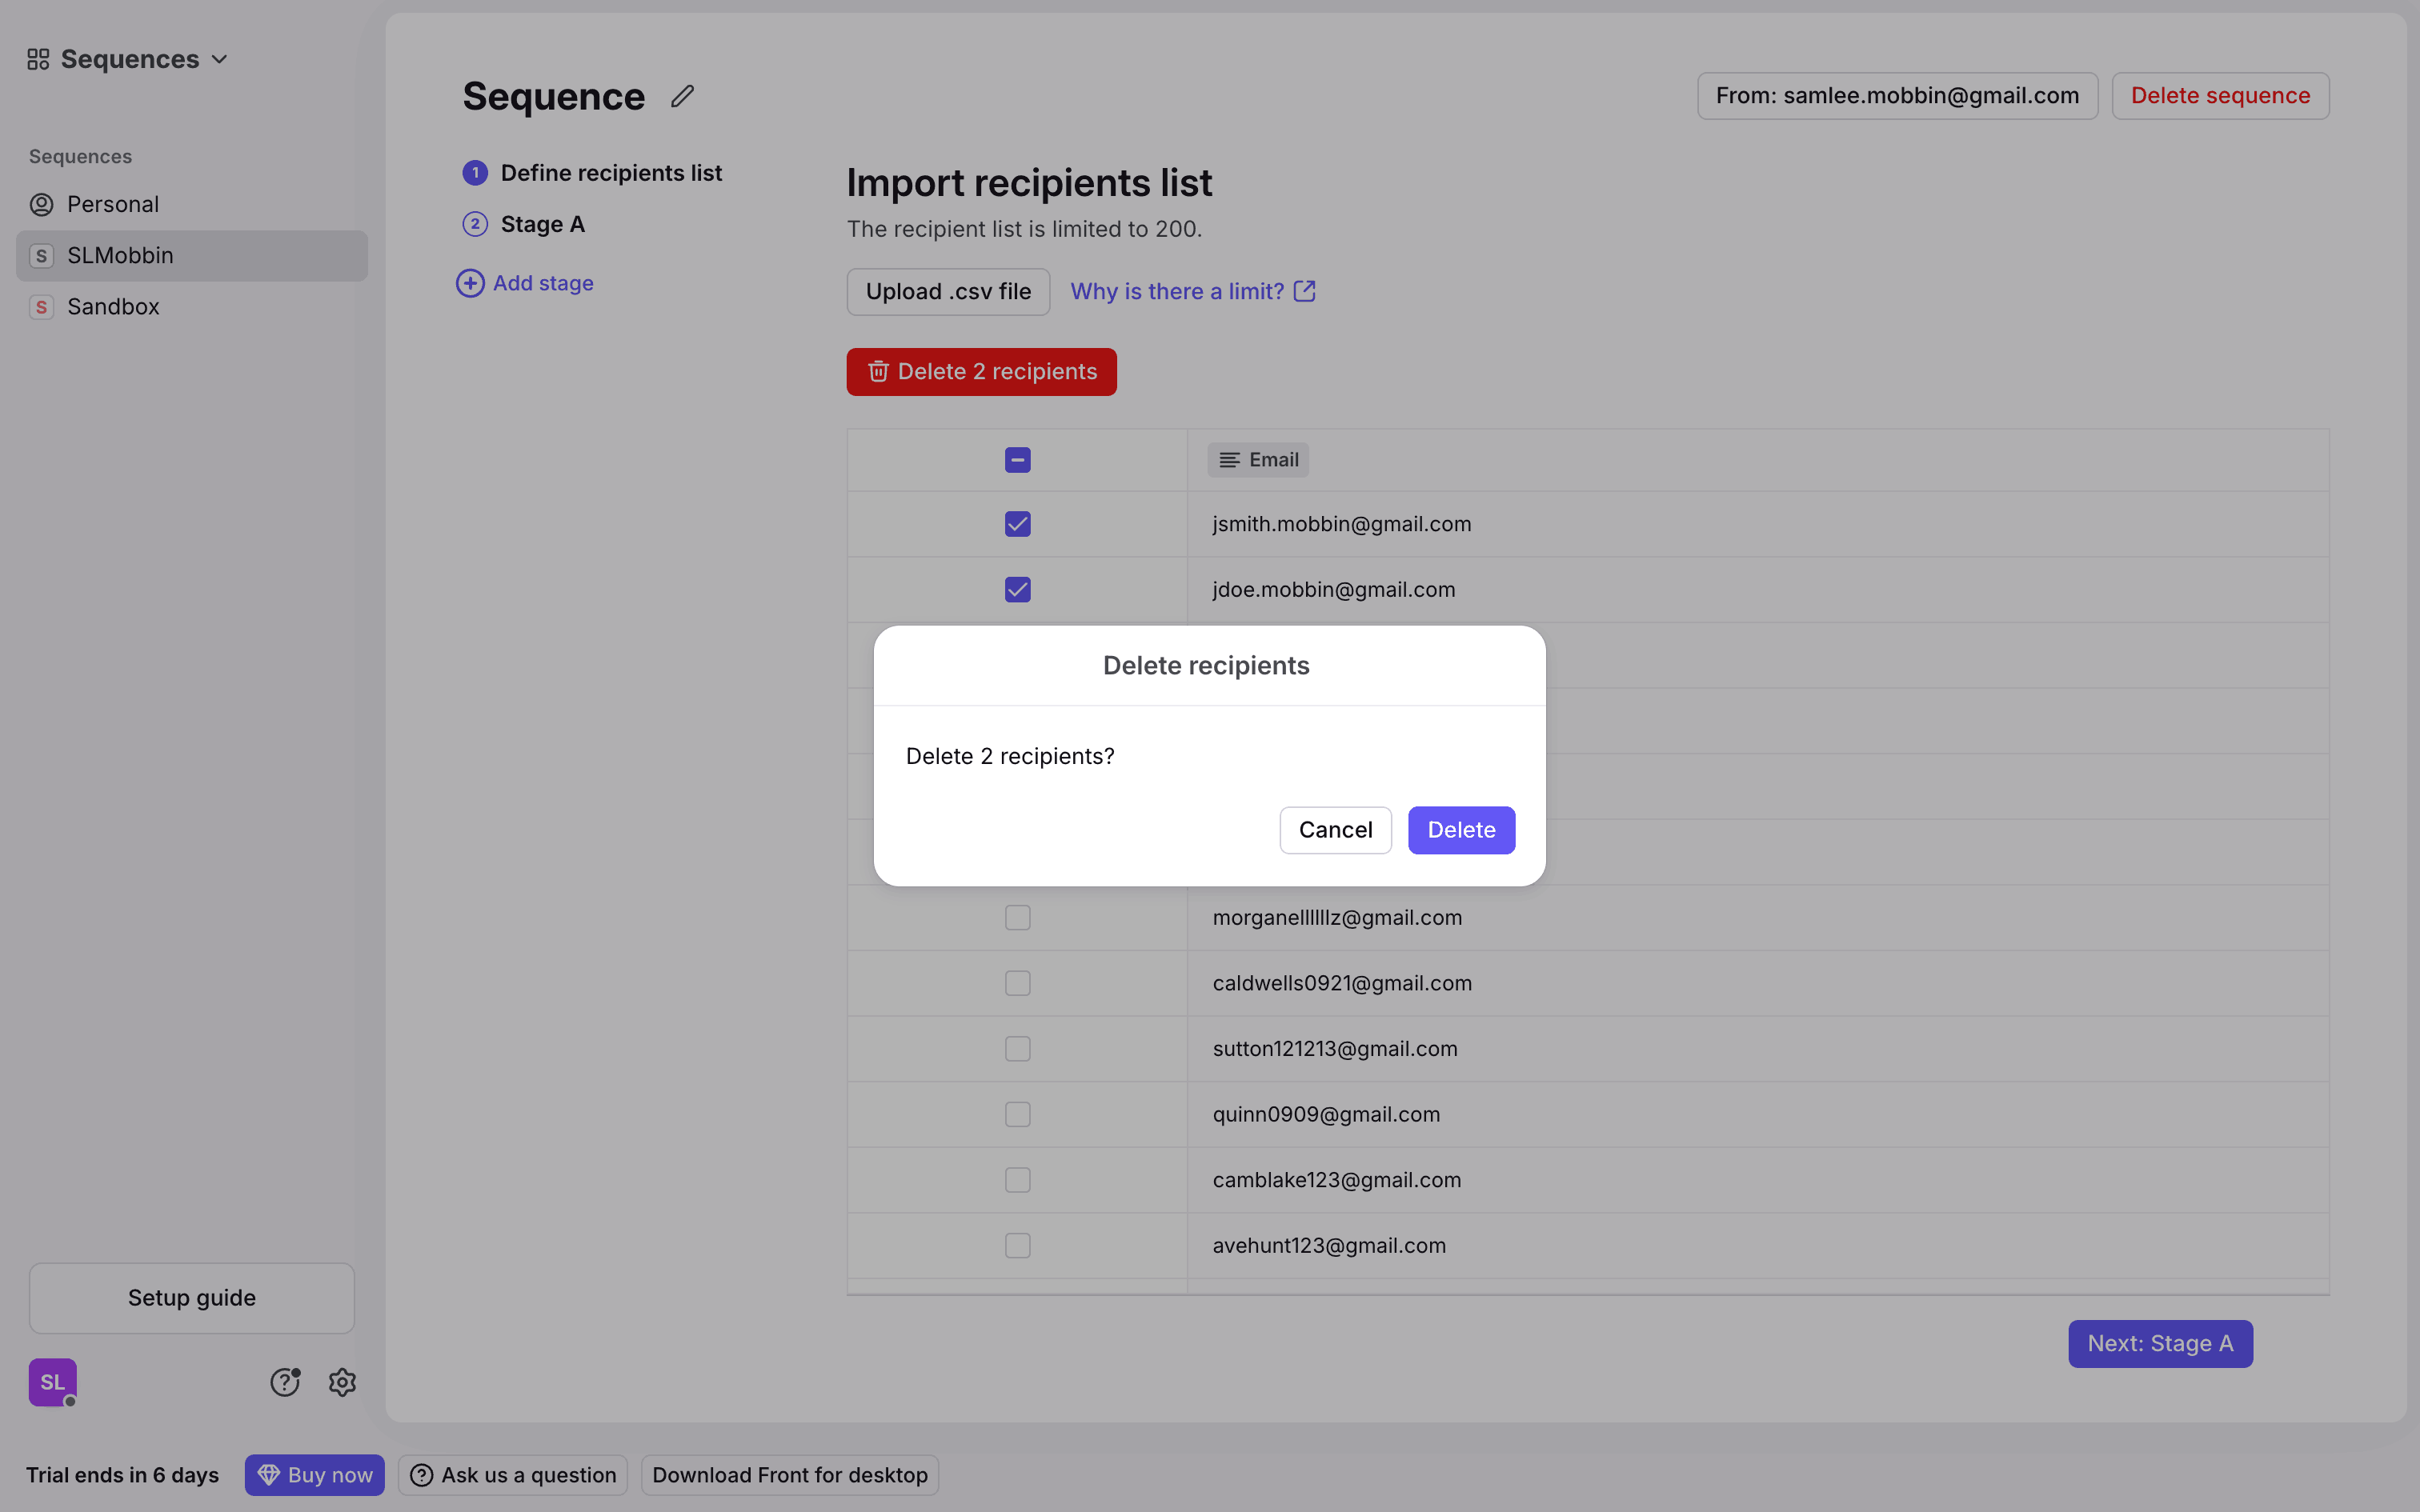Click the external link icon beside limit question
The height and width of the screenshot is (1512, 2420).
1304,291
